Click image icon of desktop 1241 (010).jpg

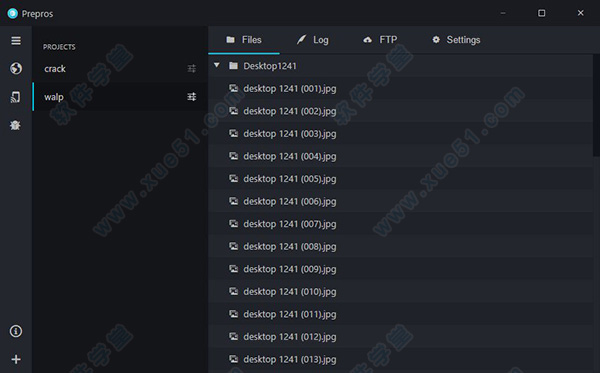pos(233,292)
